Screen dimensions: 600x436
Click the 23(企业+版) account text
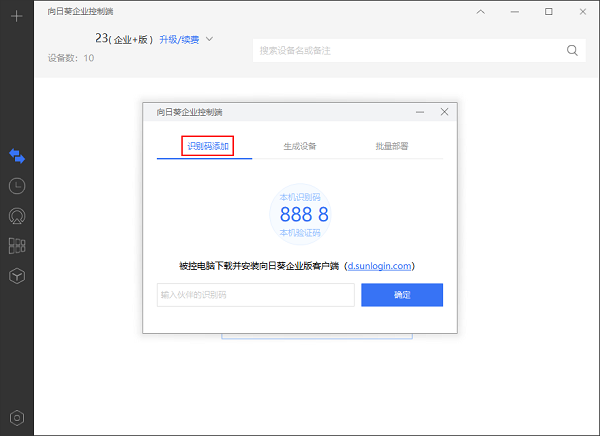(124, 39)
